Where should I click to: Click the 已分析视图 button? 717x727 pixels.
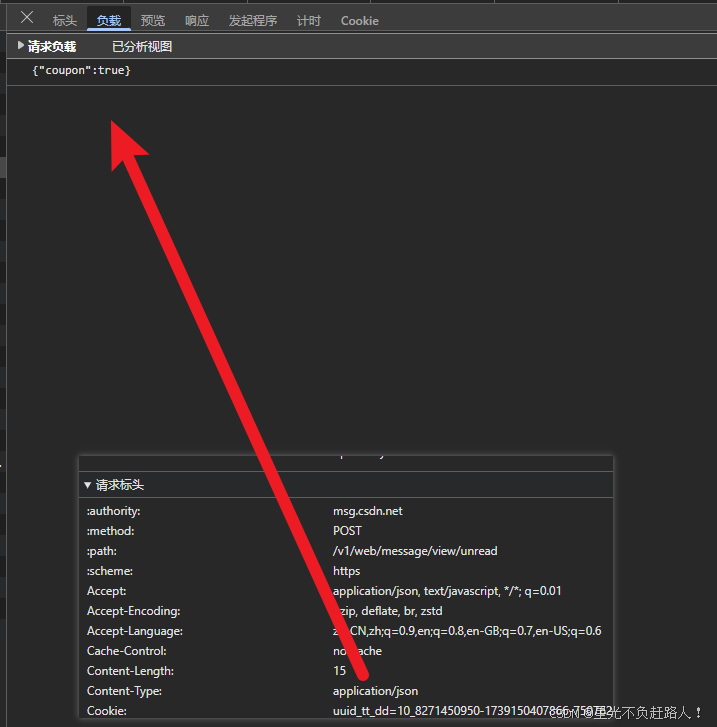[x=142, y=46]
